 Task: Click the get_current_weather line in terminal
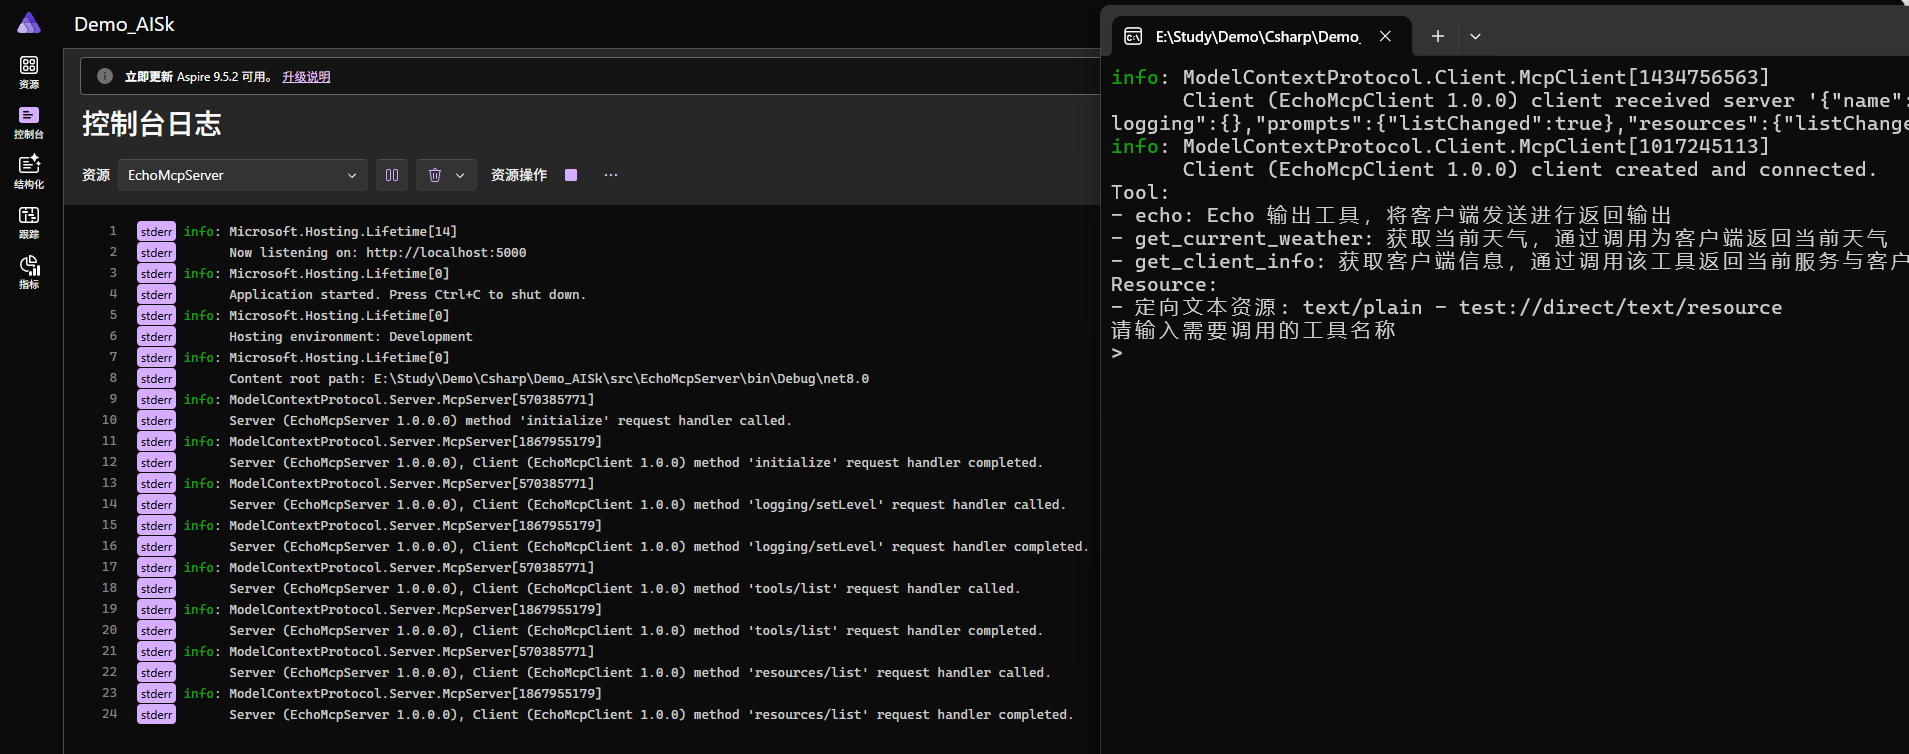1499,238
